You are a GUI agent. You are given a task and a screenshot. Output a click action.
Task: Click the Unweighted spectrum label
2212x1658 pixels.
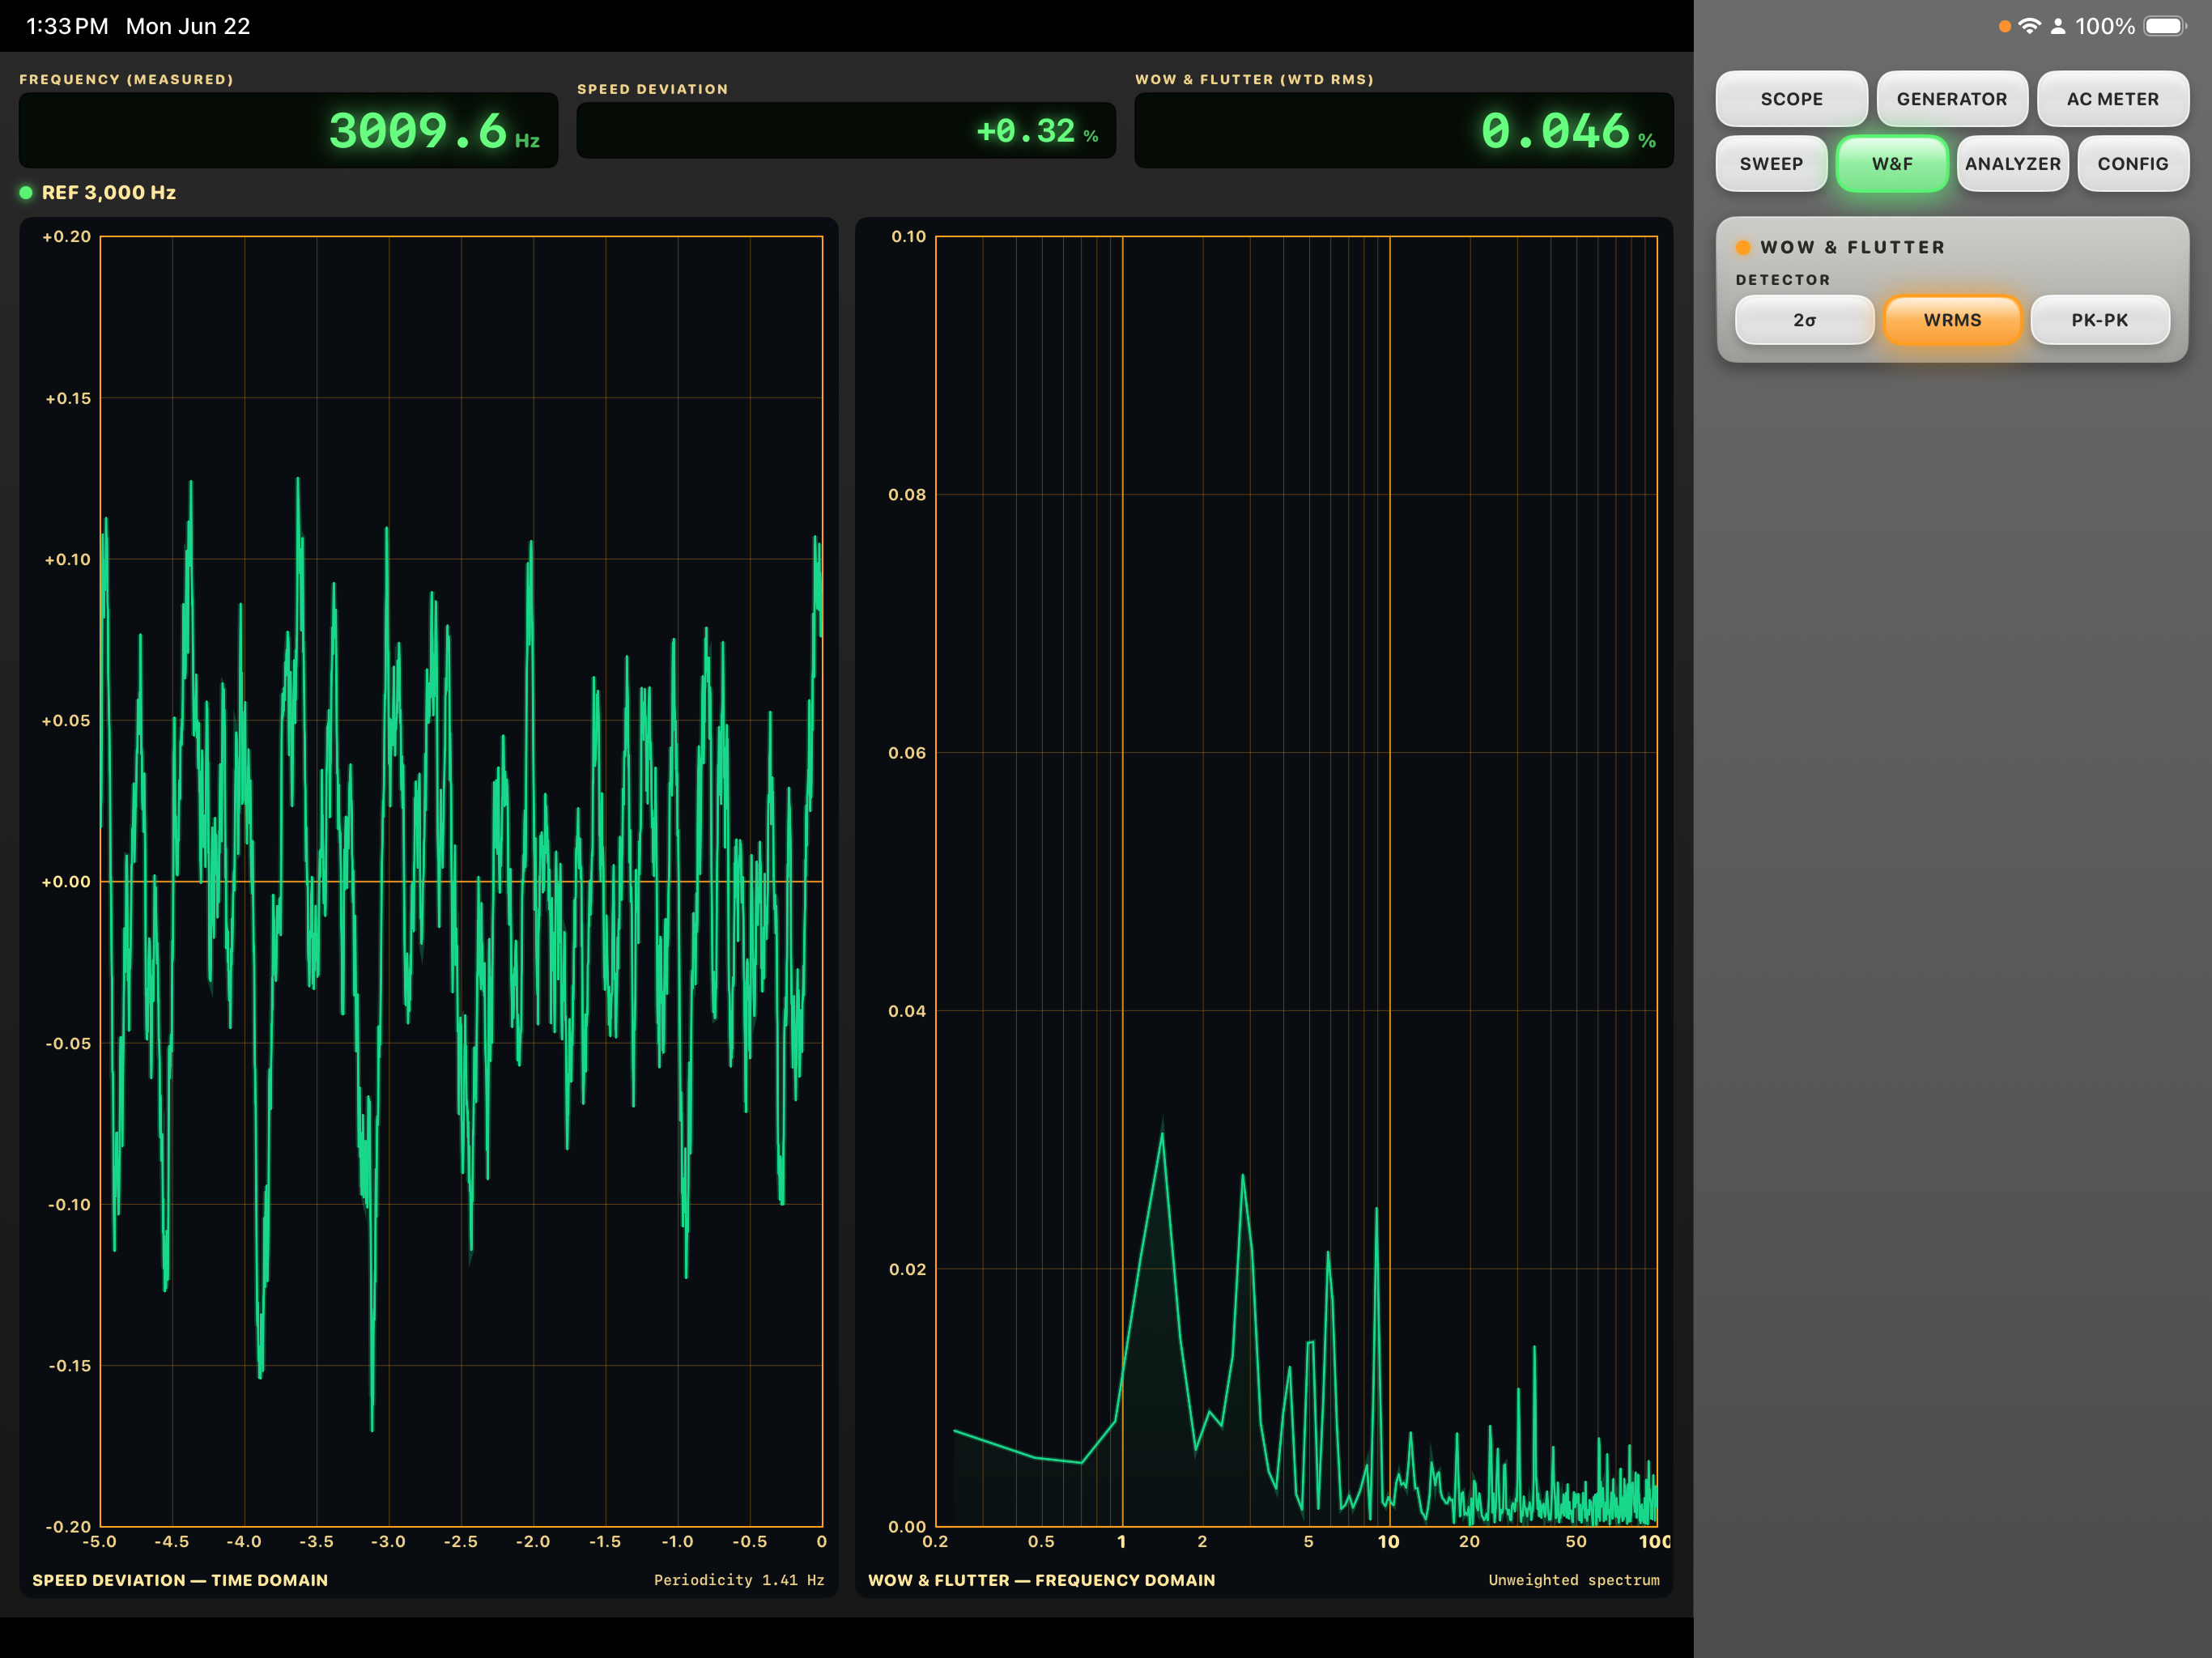click(1573, 1580)
